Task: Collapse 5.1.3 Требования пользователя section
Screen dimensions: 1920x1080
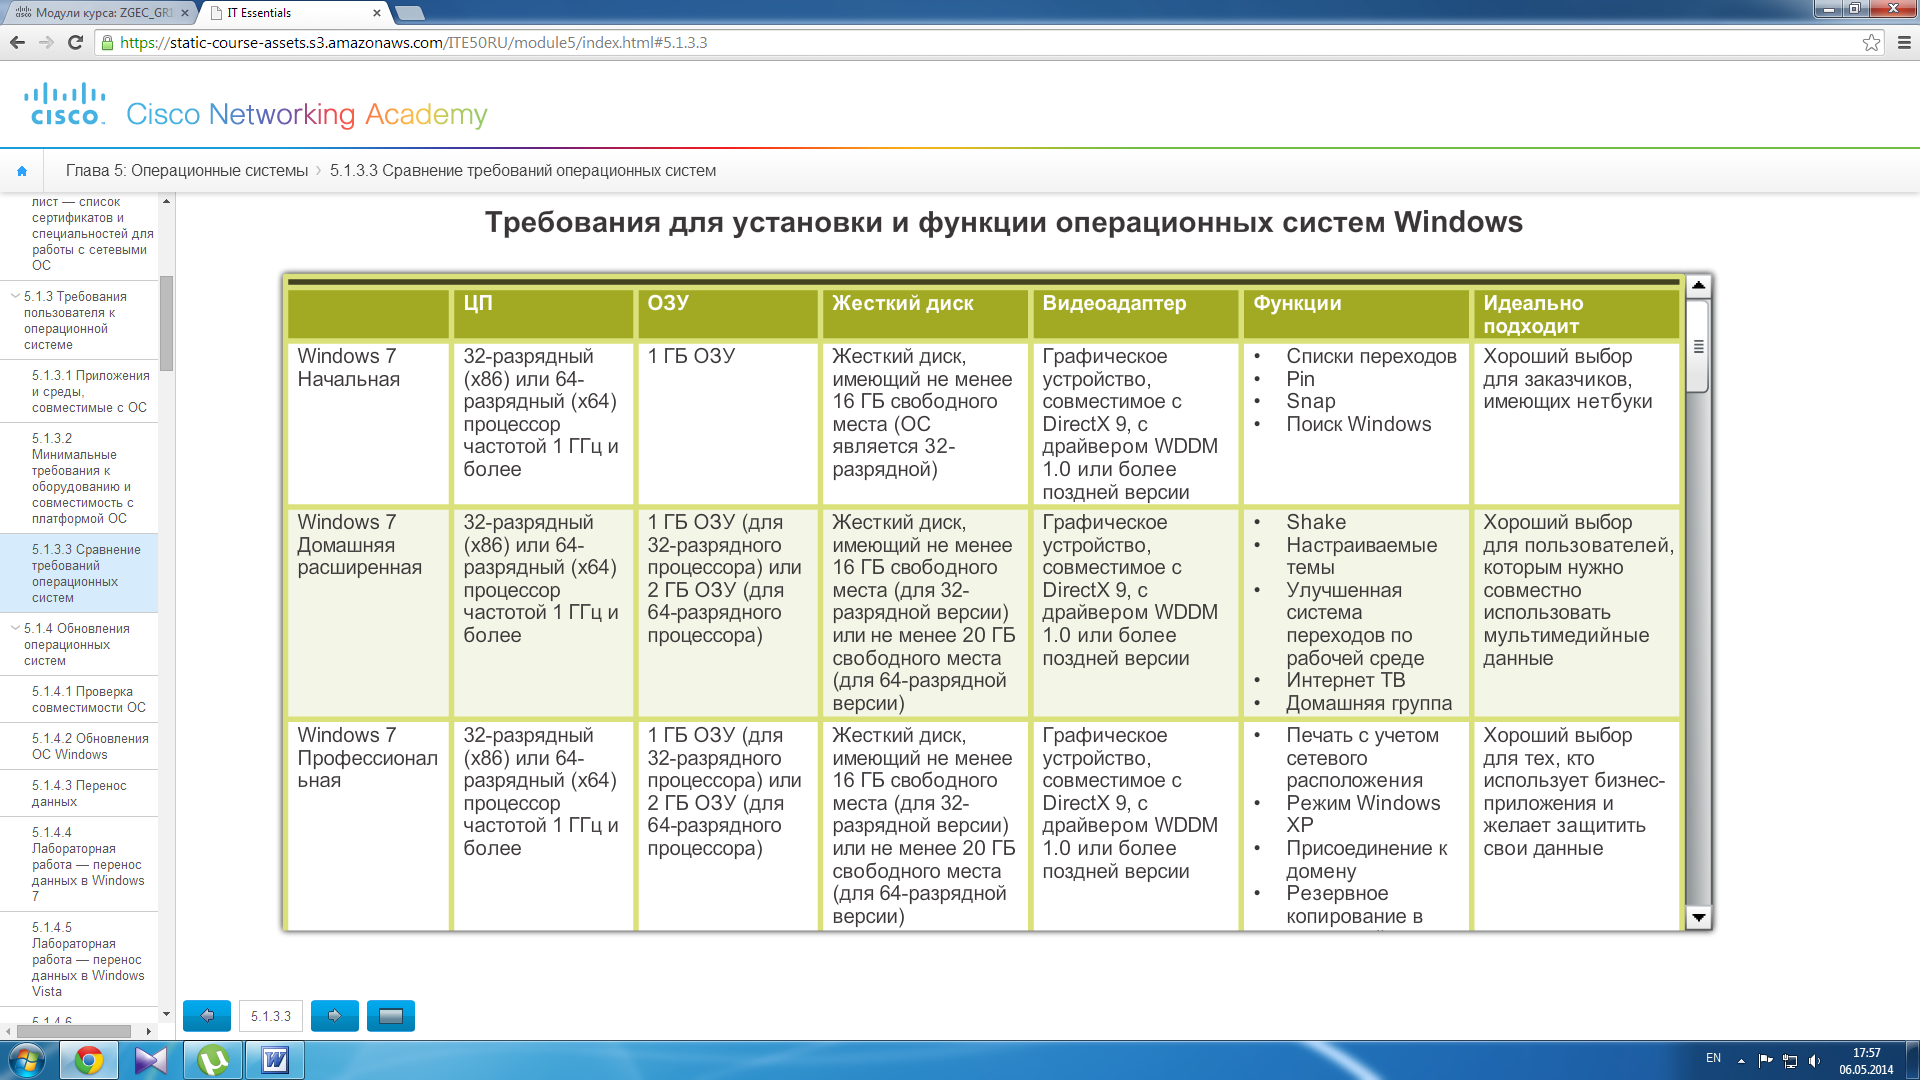Action: coord(14,296)
